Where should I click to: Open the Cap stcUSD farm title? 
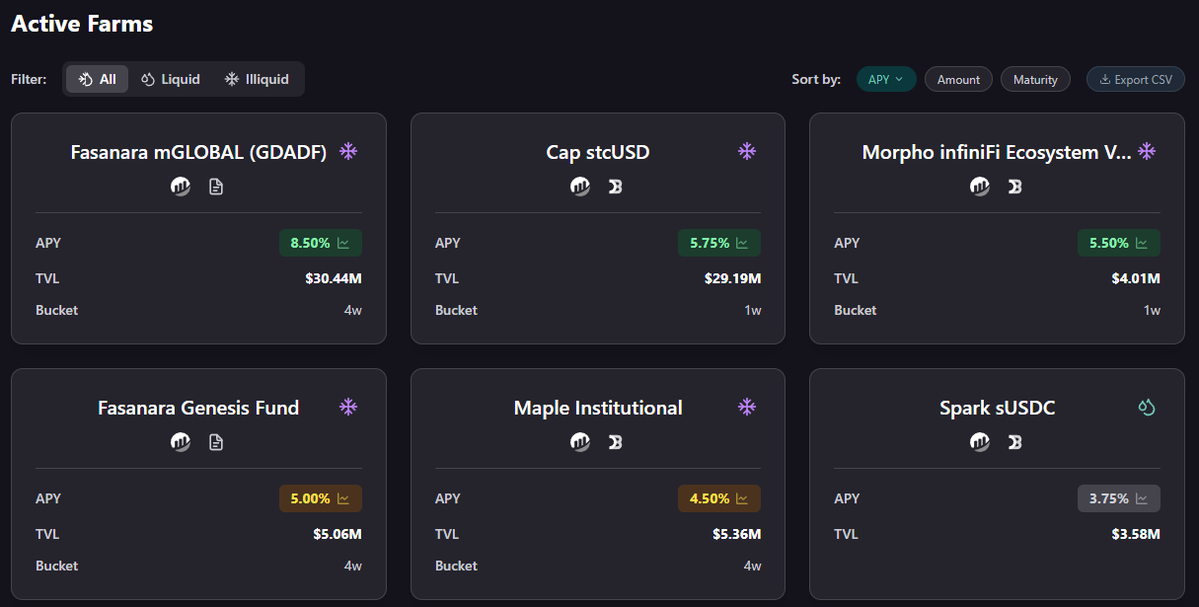(598, 152)
